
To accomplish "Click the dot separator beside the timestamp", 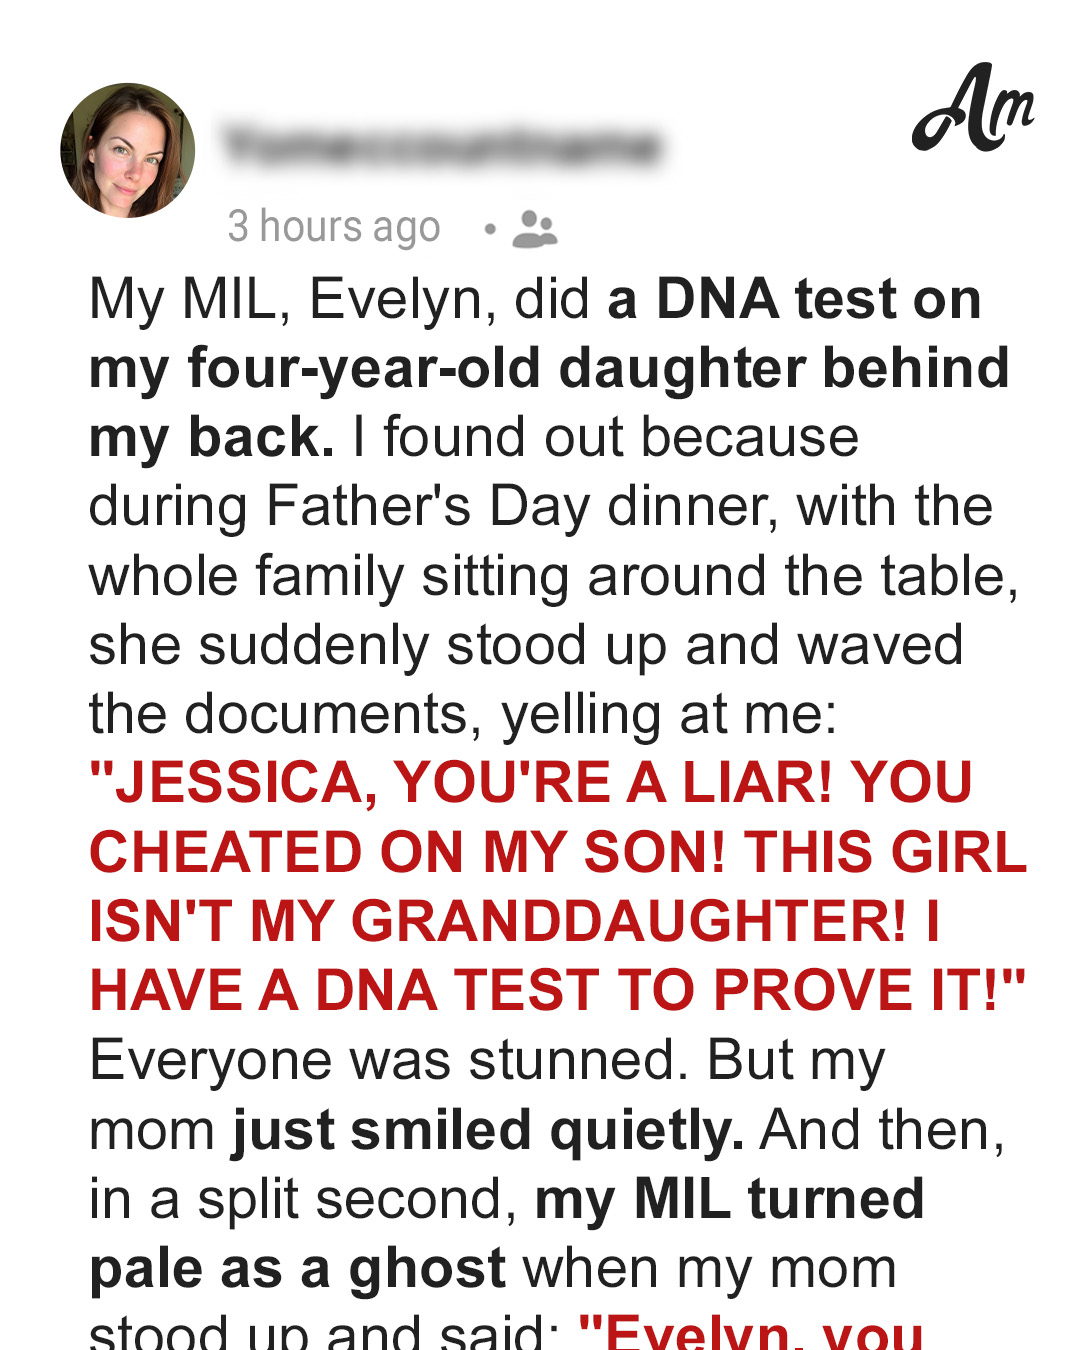I will [489, 229].
